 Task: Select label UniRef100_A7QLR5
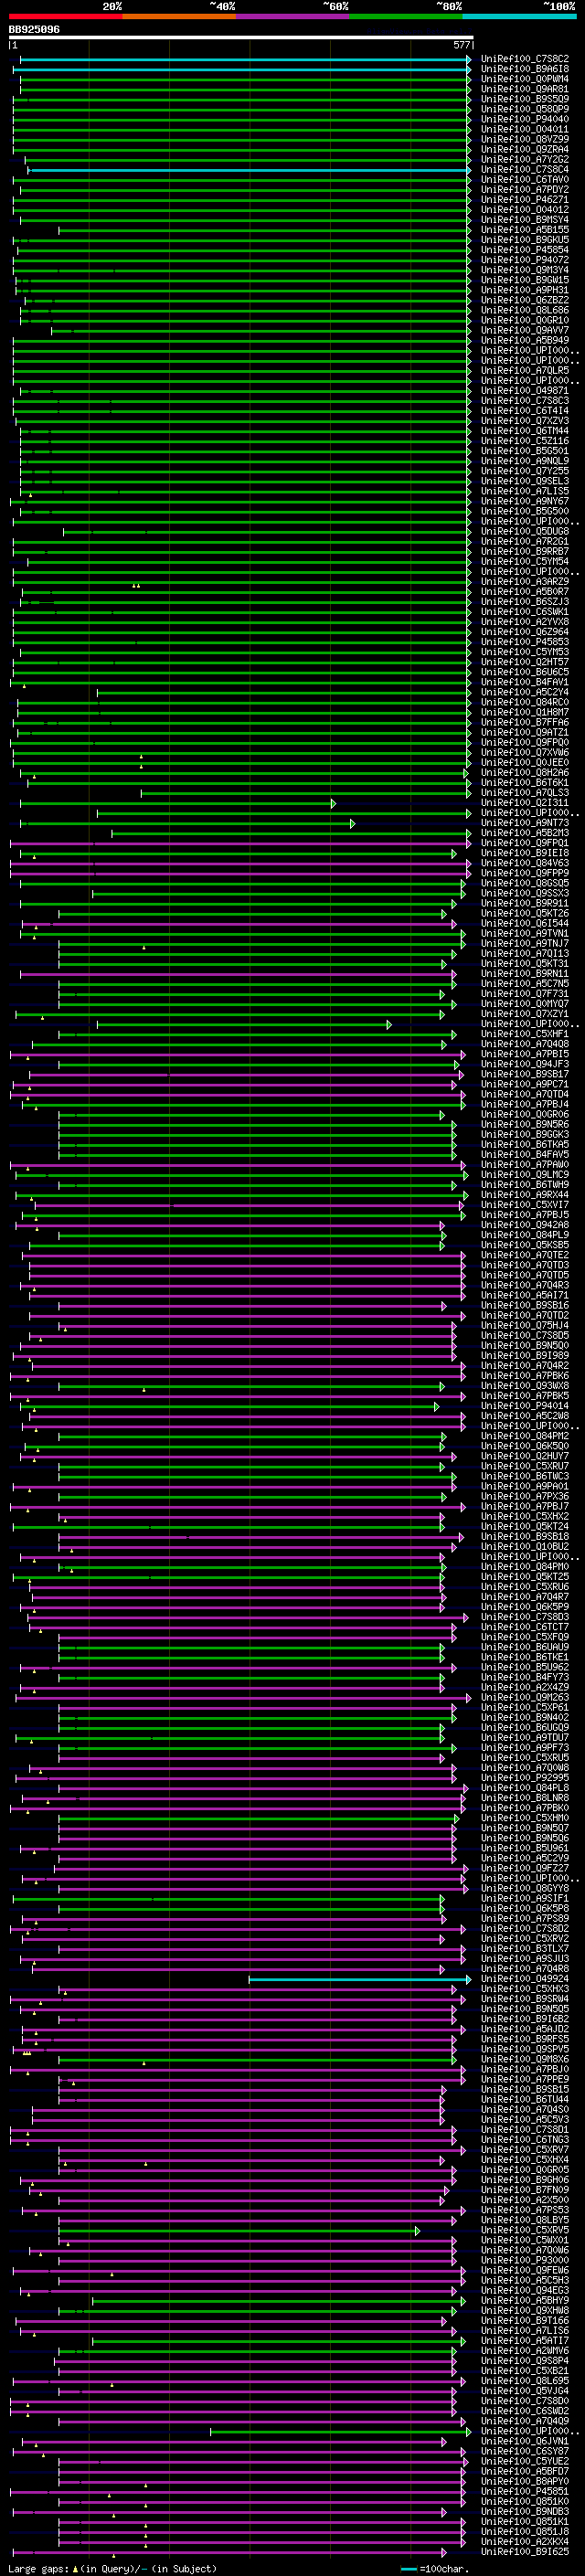(x=525, y=371)
